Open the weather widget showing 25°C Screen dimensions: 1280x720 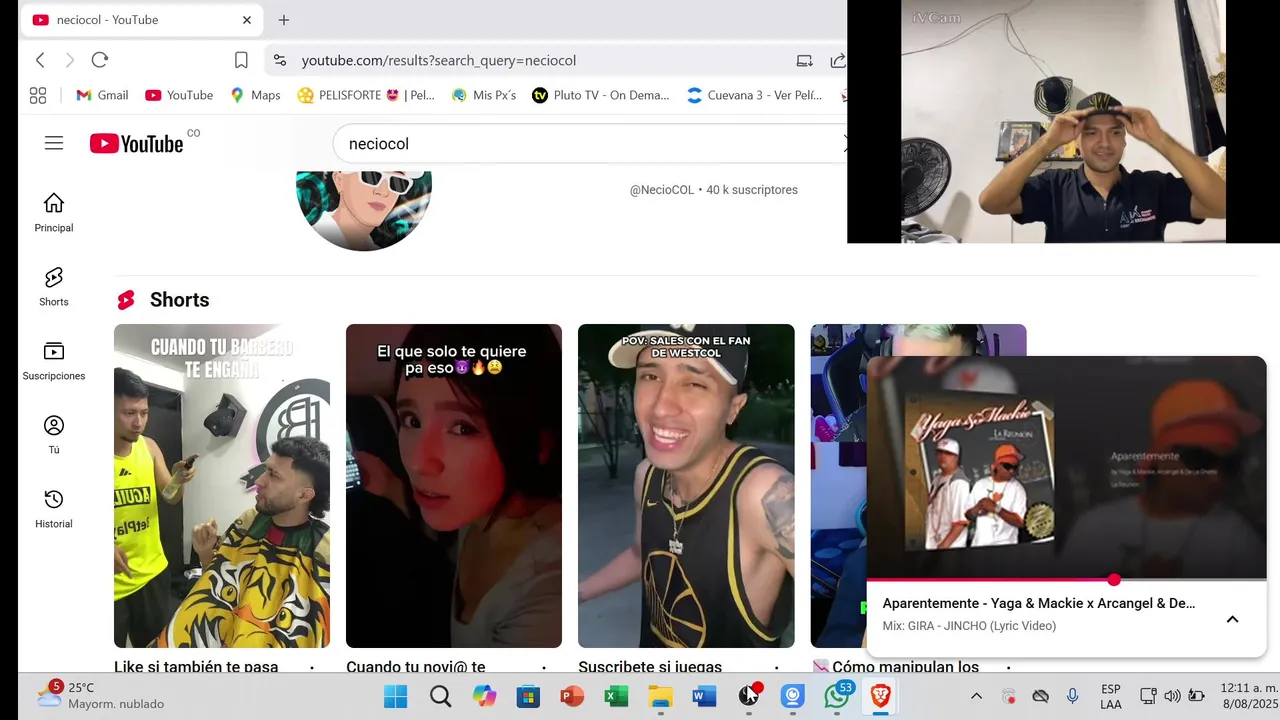click(x=100, y=695)
